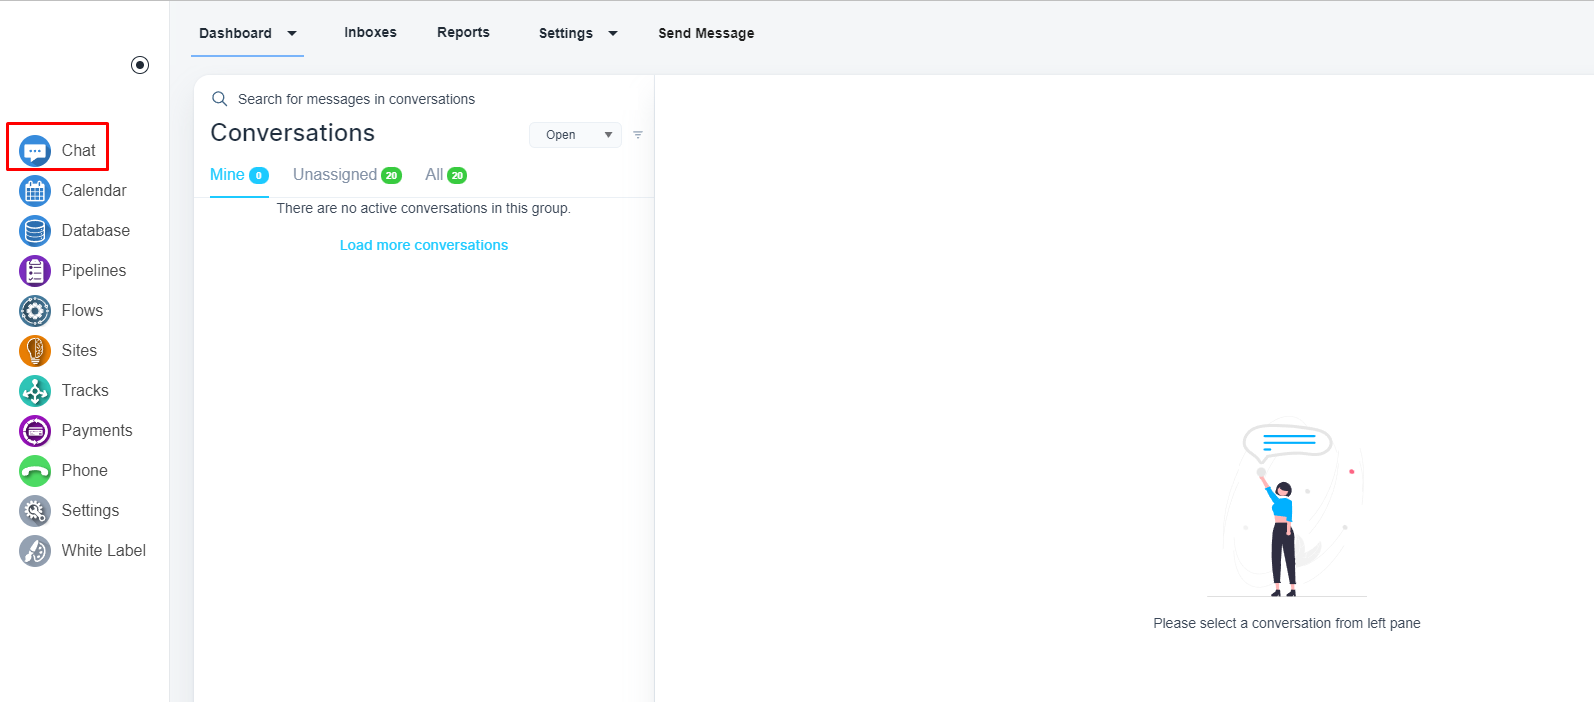Open the Flows gear icon

click(x=35, y=311)
